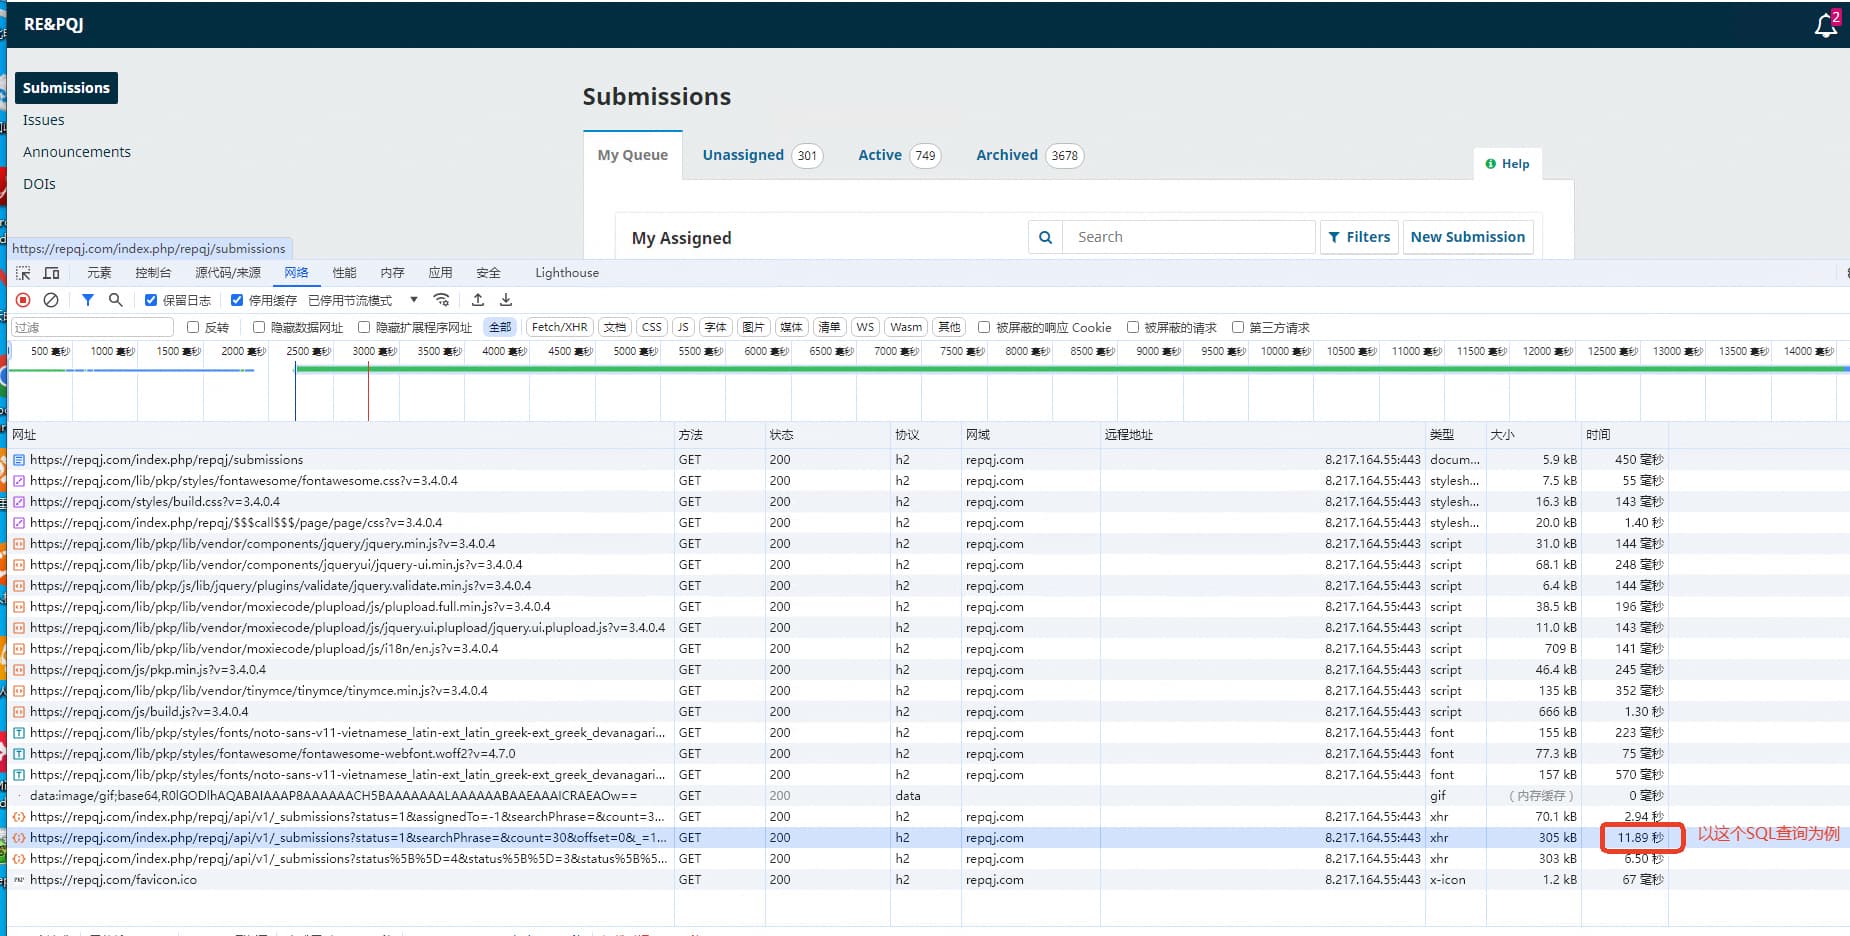The height and width of the screenshot is (936, 1850).
Task: Toggle device toolbar emulation icon
Action: pos(52,273)
